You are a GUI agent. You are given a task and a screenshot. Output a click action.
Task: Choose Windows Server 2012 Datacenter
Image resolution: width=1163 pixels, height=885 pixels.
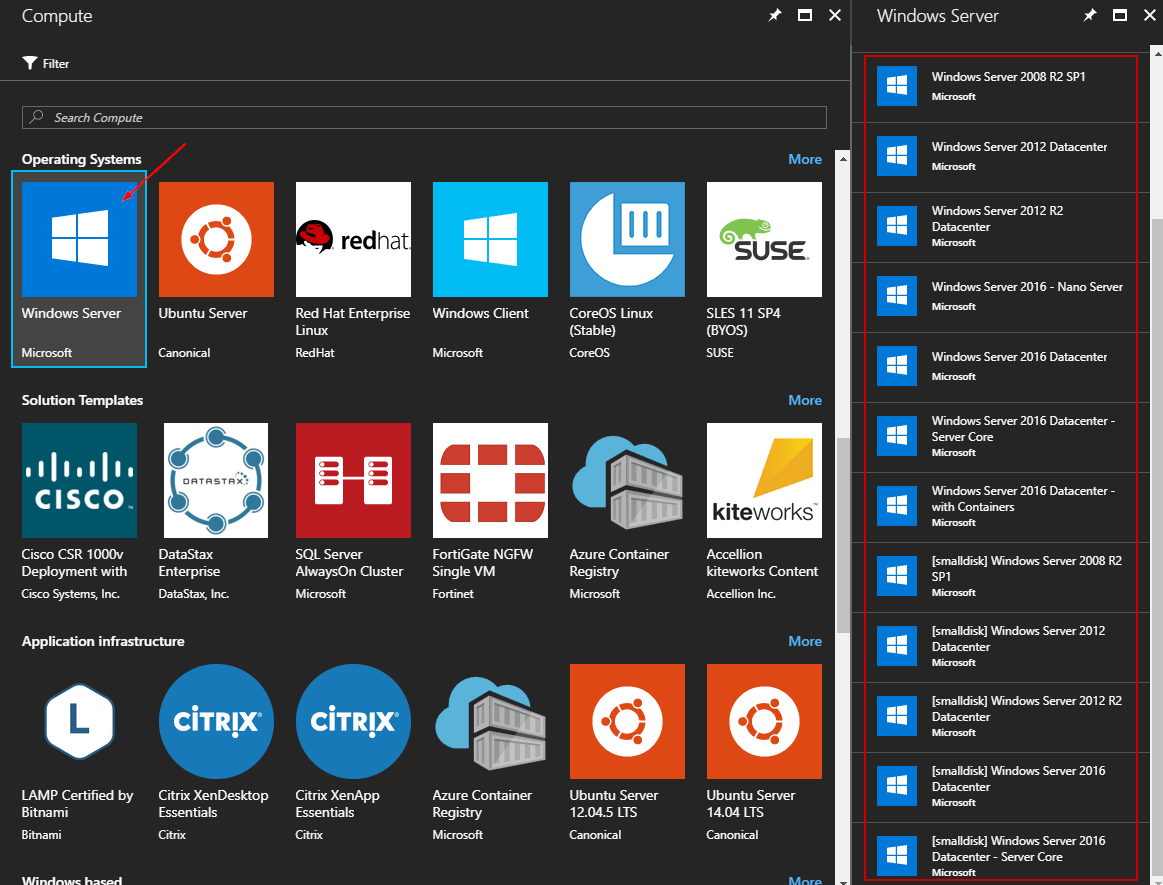point(1001,157)
